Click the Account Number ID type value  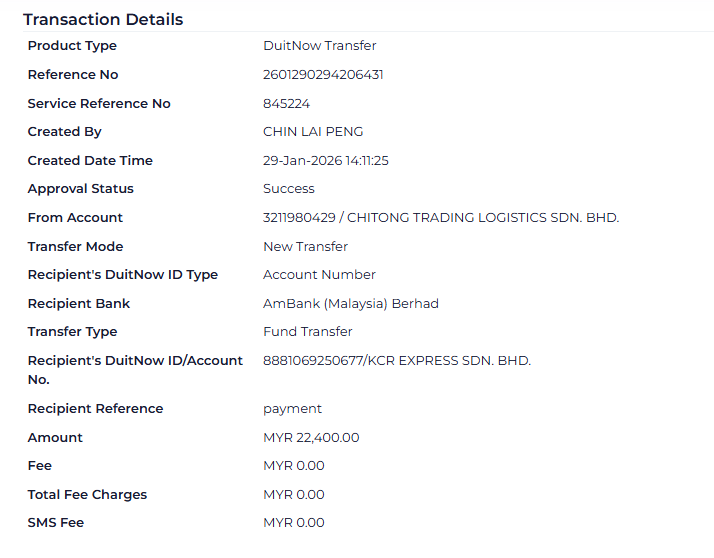click(319, 275)
